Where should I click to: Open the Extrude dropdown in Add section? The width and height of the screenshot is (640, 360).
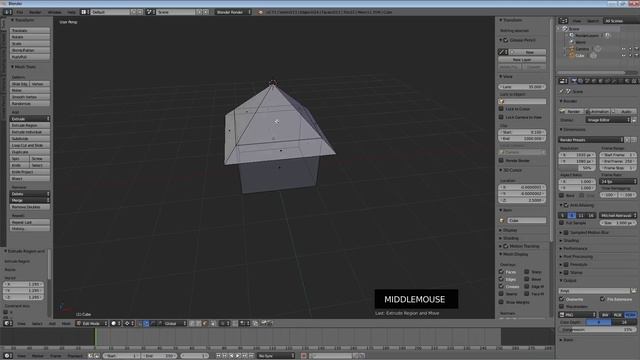[x=30, y=119]
